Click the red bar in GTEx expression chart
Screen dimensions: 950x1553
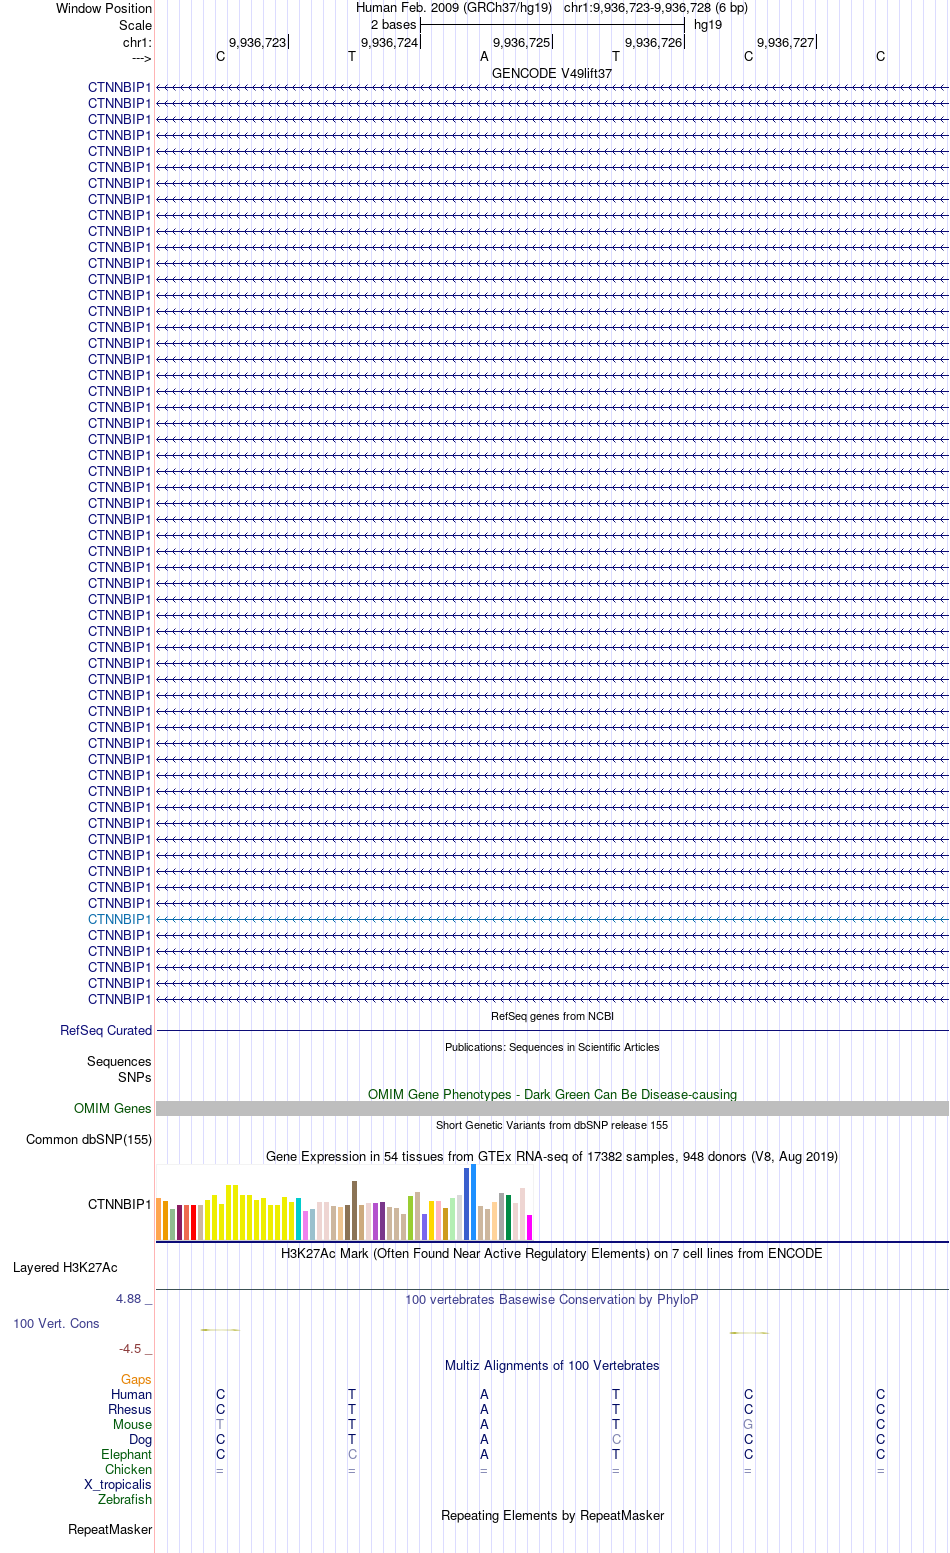coord(193,1222)
